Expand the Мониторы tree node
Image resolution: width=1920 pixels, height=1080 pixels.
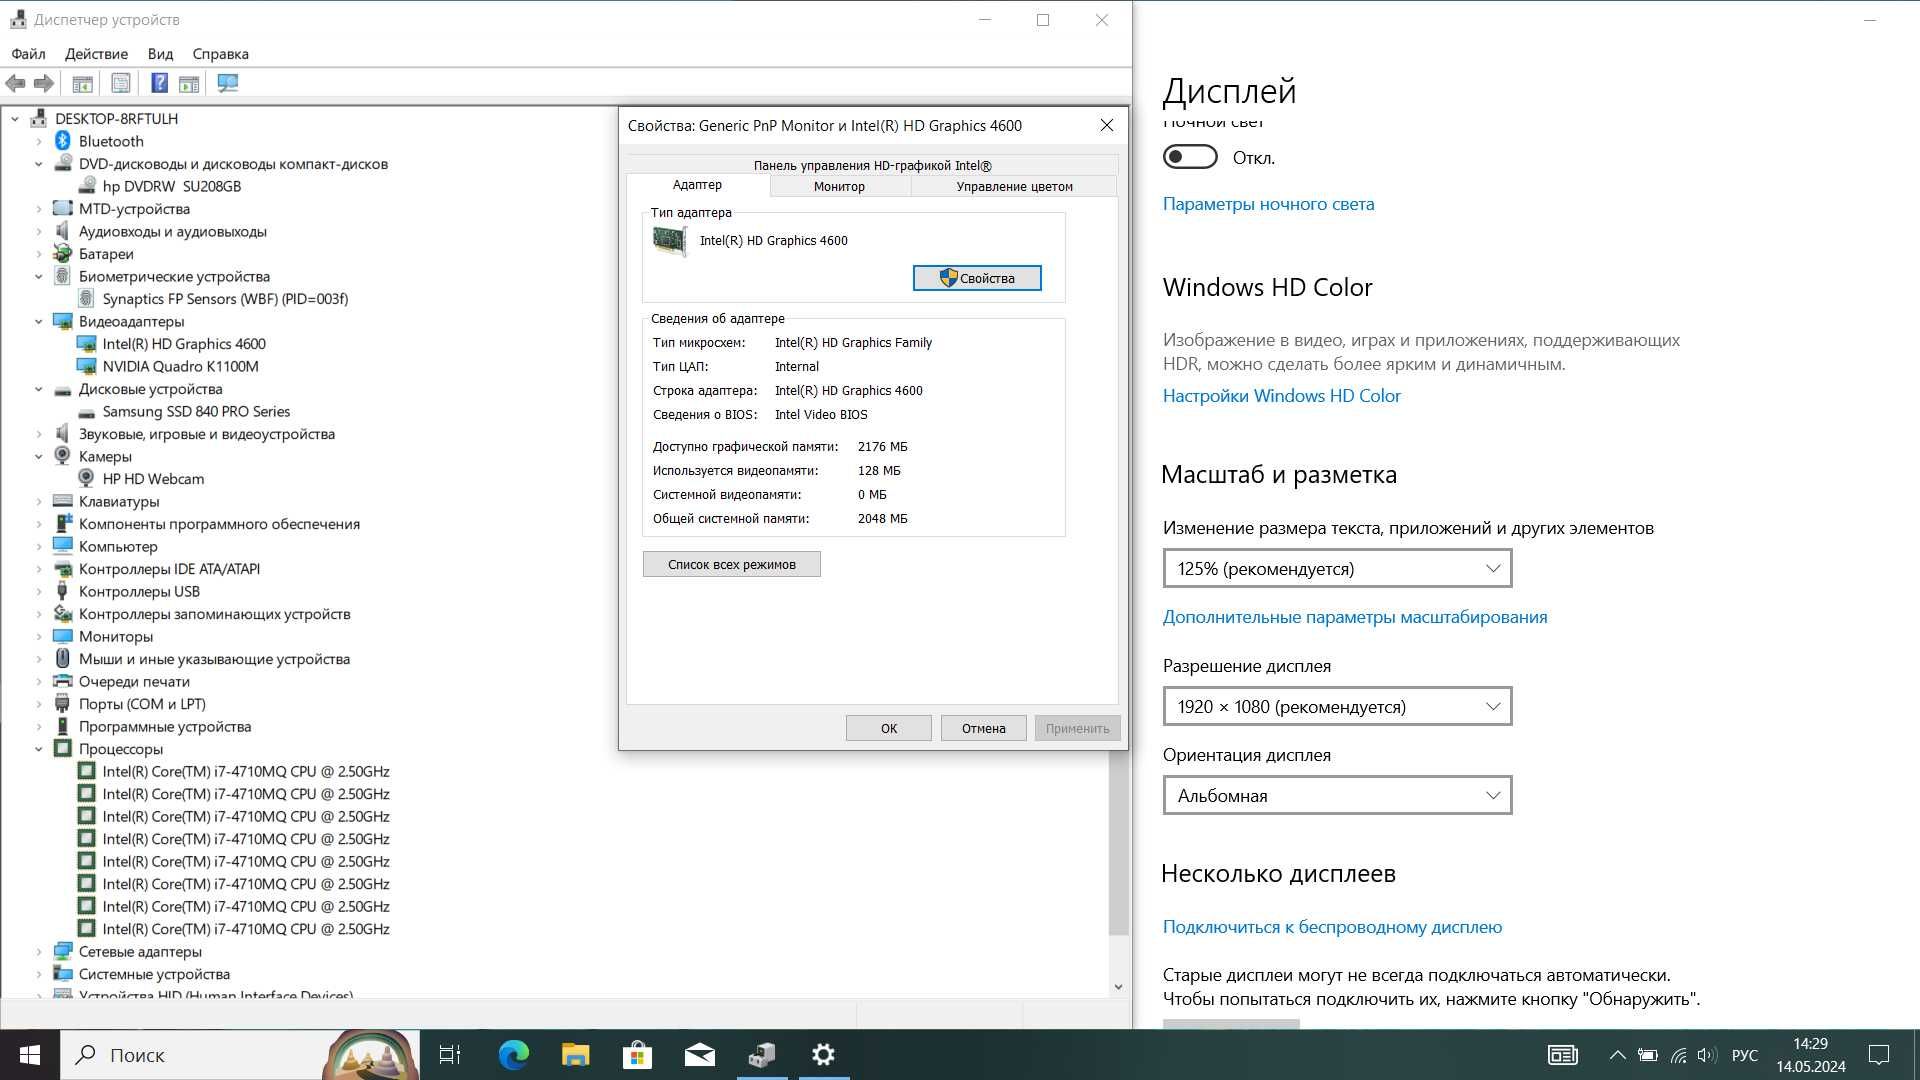click(x=39, y=636)
